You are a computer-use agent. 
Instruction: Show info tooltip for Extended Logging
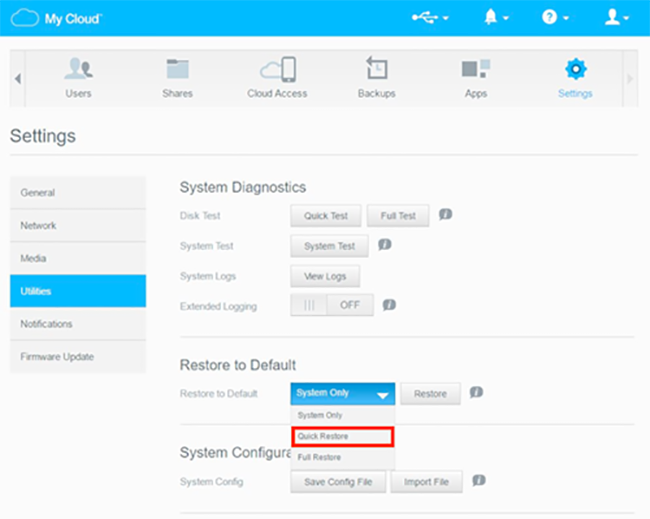389,305
